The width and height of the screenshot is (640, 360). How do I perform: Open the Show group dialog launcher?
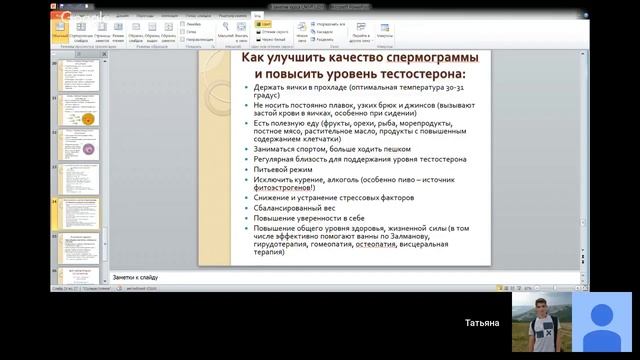pos(213,47)
